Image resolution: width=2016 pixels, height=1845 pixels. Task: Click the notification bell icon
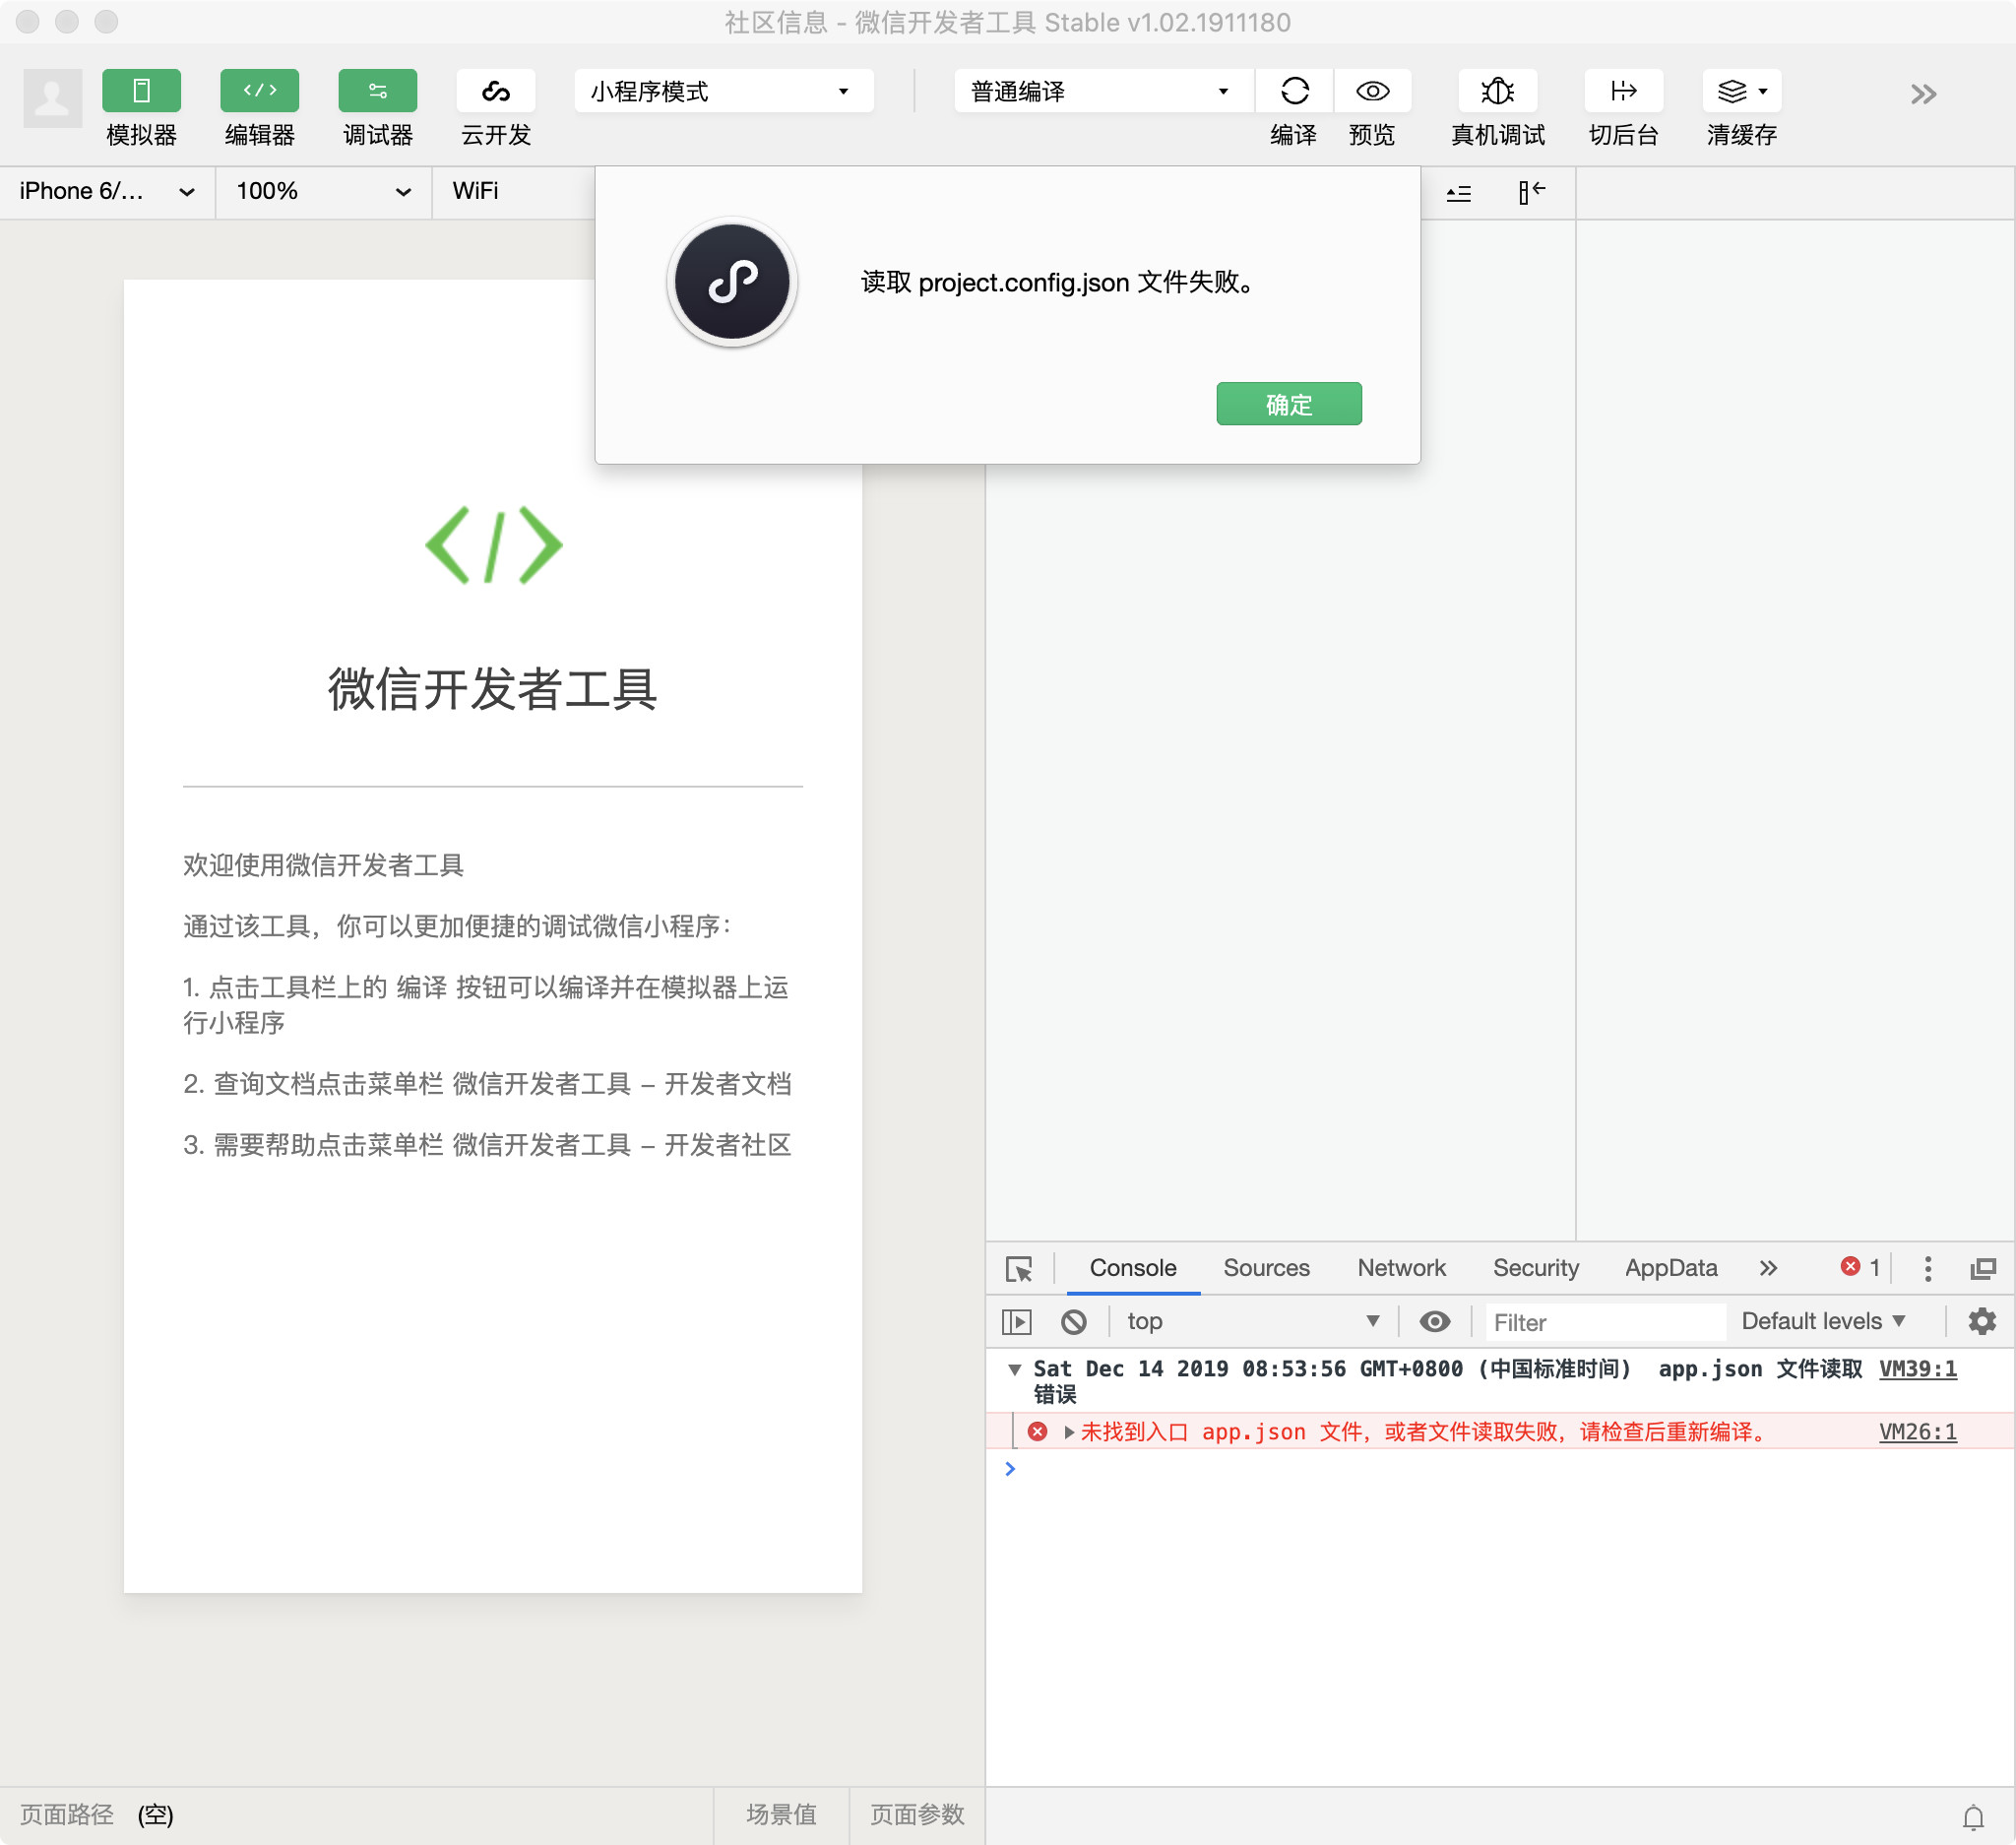coord(1973,1817)
